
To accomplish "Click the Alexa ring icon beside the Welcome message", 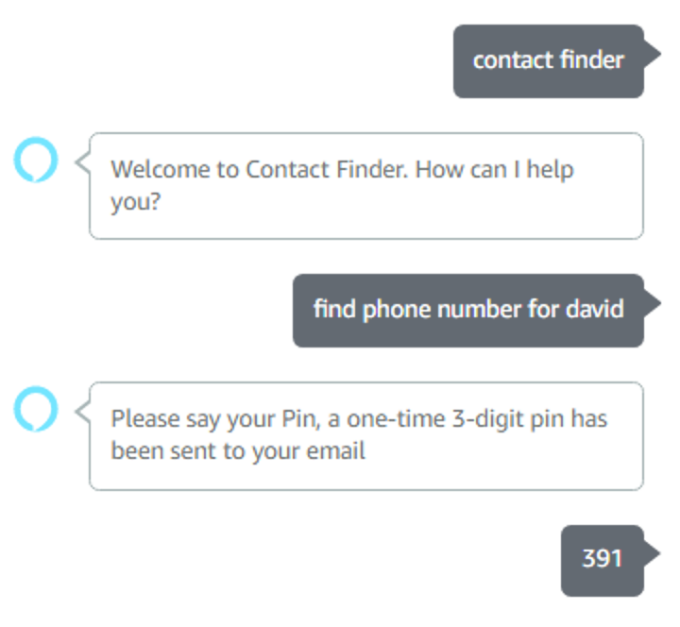I will tap(36, 160).
